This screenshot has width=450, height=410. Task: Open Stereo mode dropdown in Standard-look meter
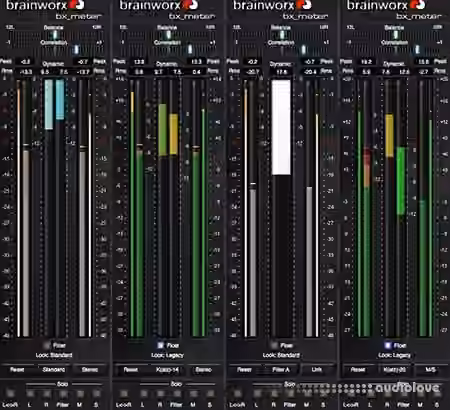coord(90,370)
